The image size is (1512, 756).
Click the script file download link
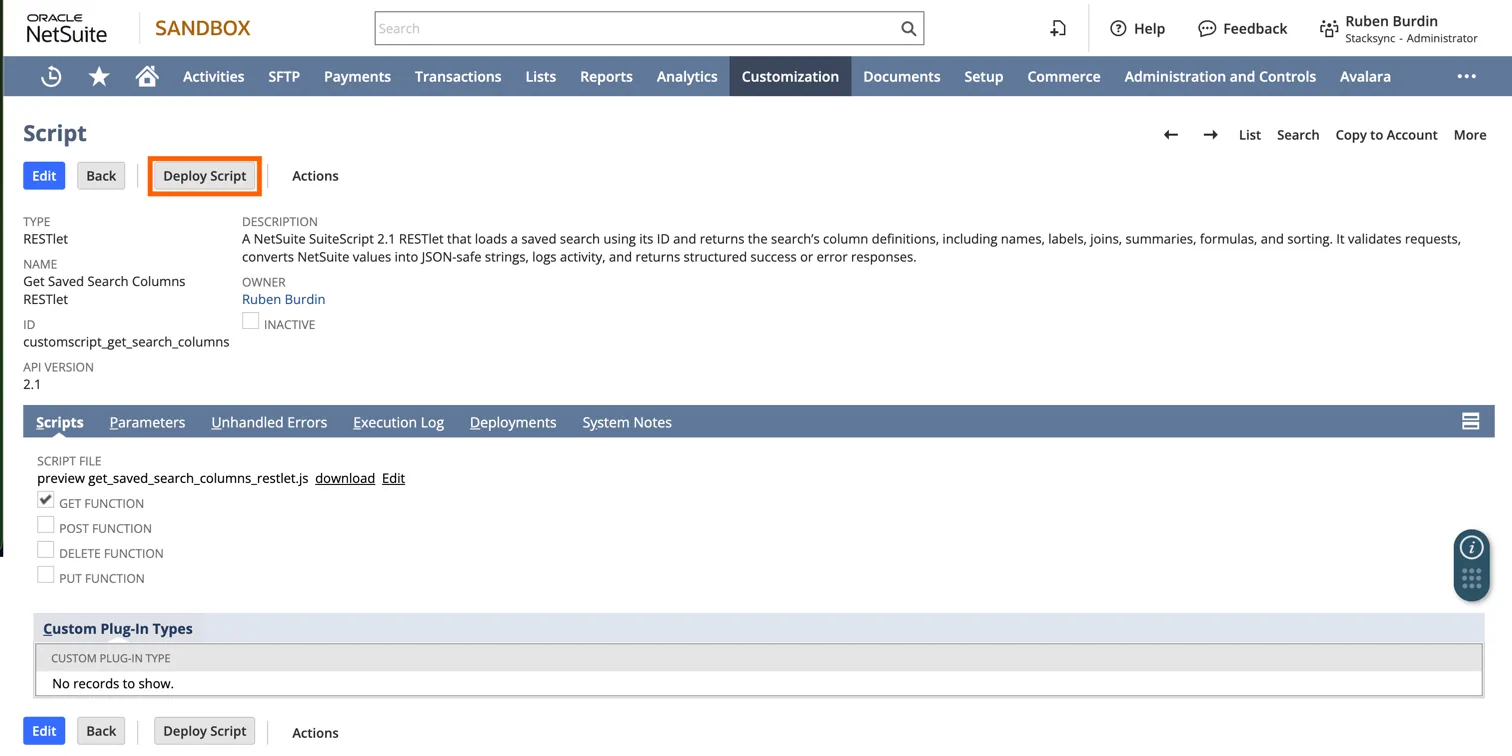(x=345, y=478)
